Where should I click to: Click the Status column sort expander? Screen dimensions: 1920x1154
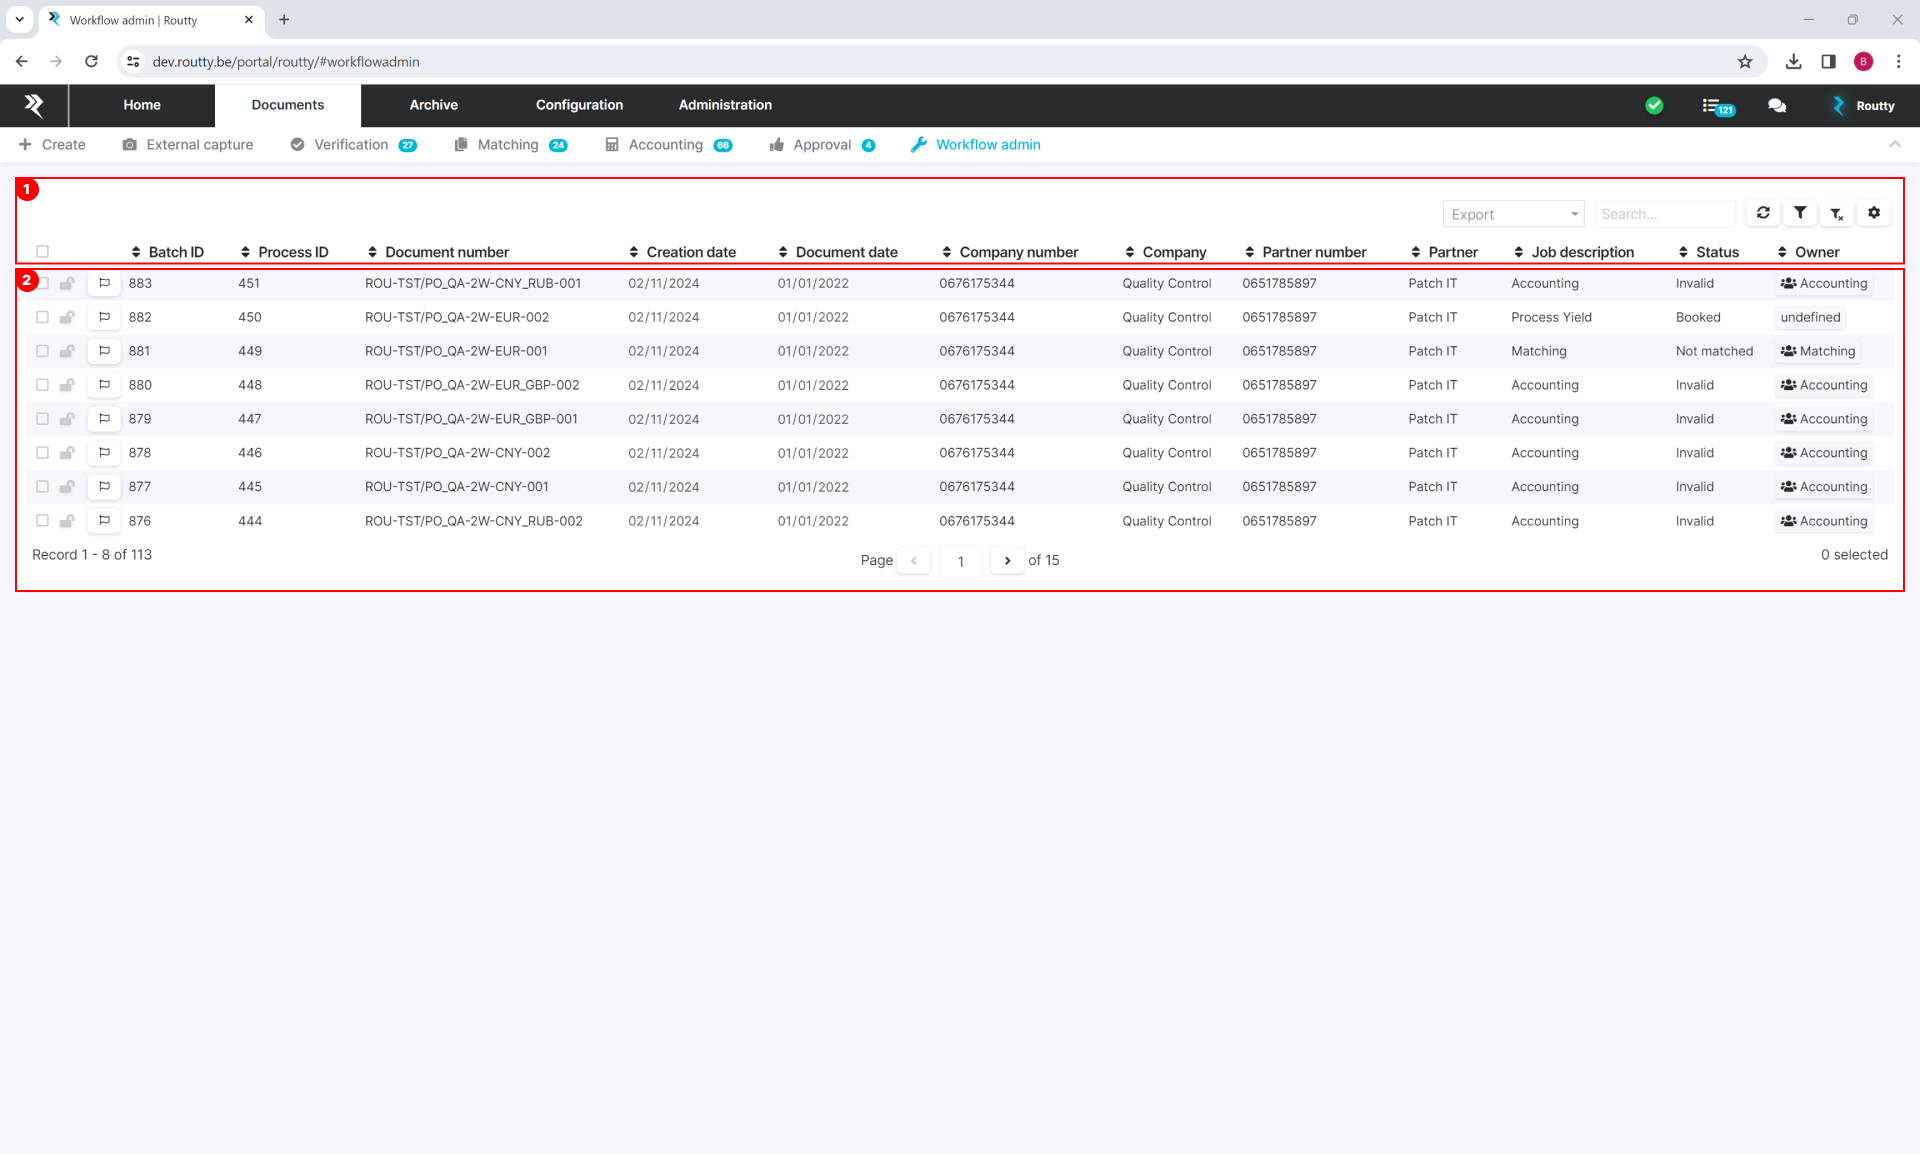coord(1683,251)
